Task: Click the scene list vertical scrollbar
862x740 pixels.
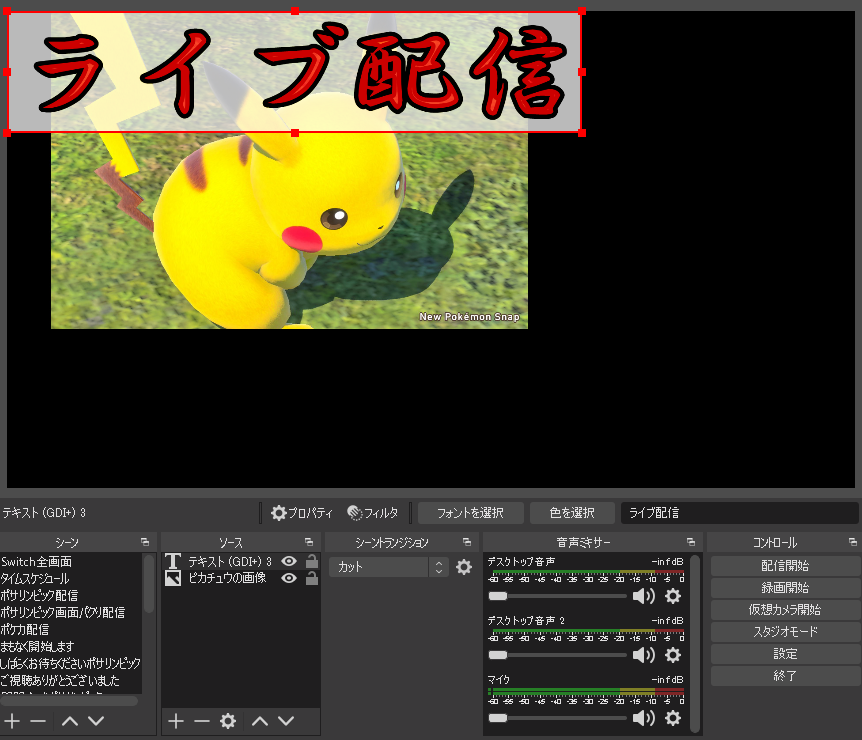Action: (x=148, y=584)
